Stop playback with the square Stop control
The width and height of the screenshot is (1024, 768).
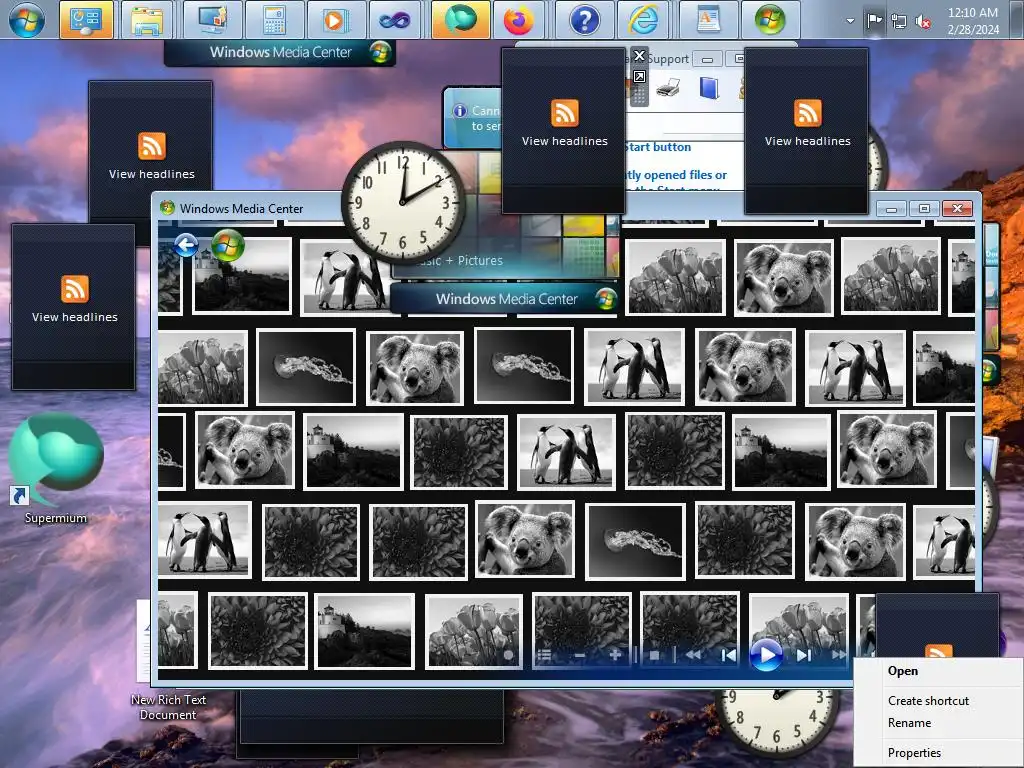click(654, 655)
